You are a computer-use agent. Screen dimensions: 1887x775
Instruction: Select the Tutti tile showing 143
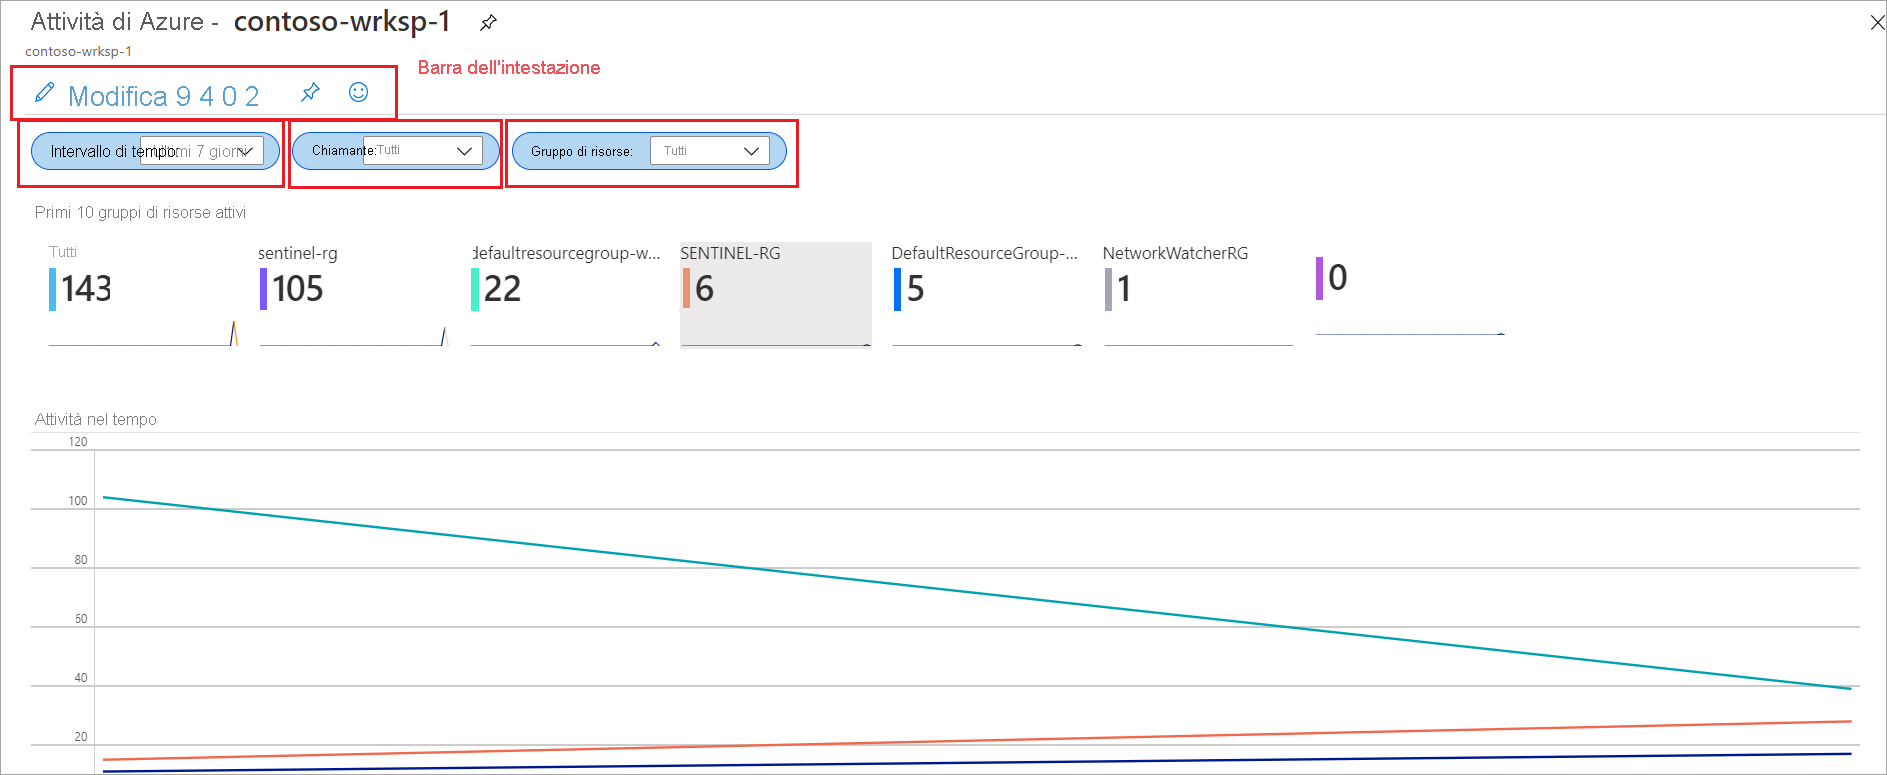143,295
